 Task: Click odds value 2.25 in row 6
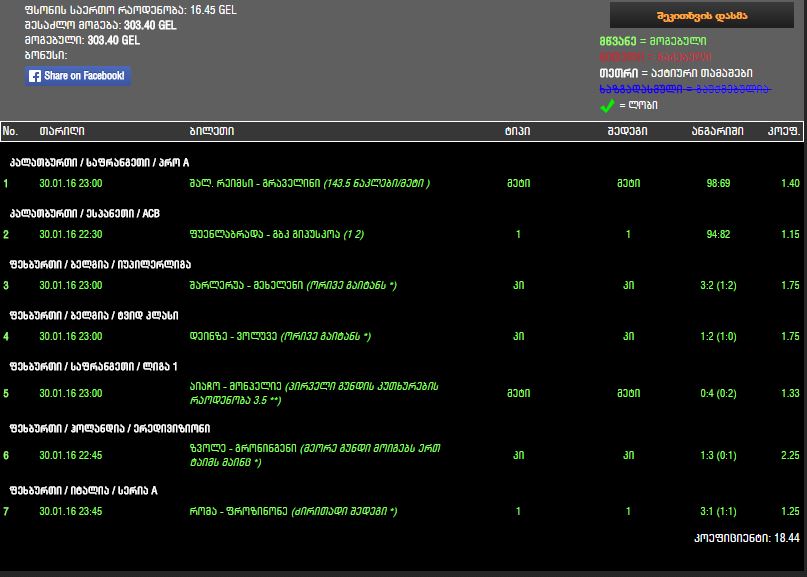point(790,455)
